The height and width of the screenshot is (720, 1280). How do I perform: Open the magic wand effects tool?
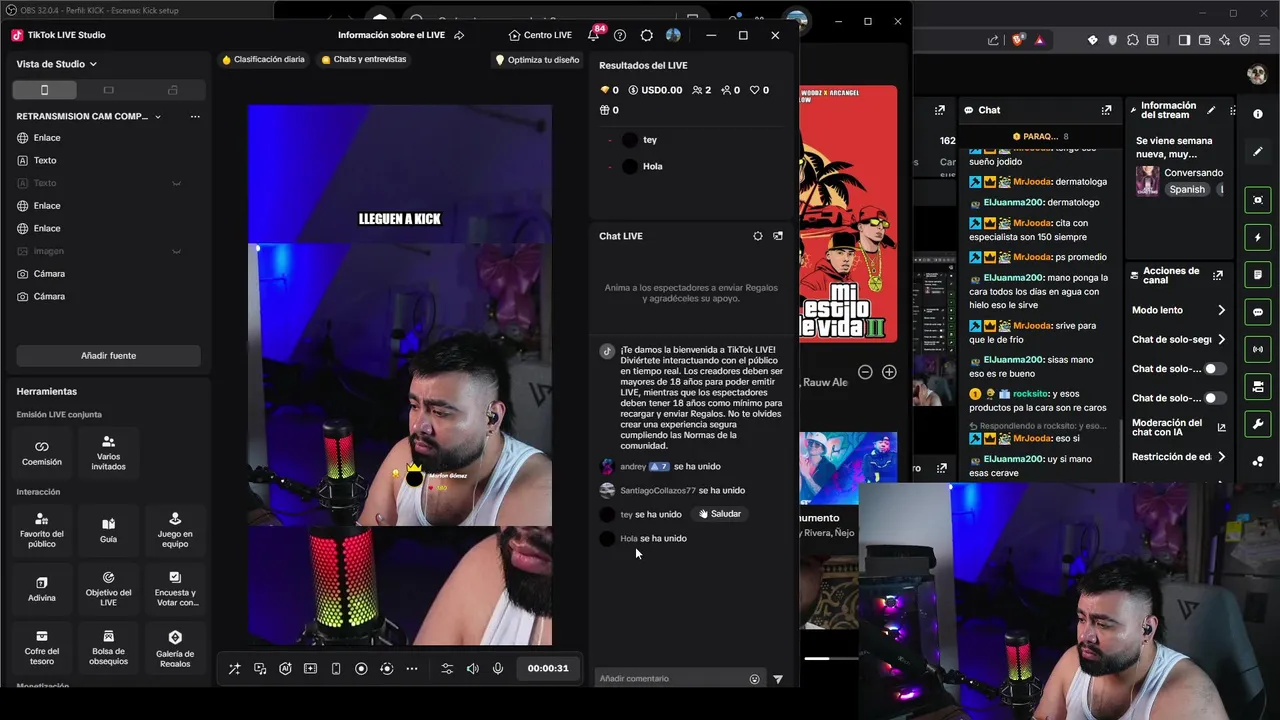(x=234, y=669)
